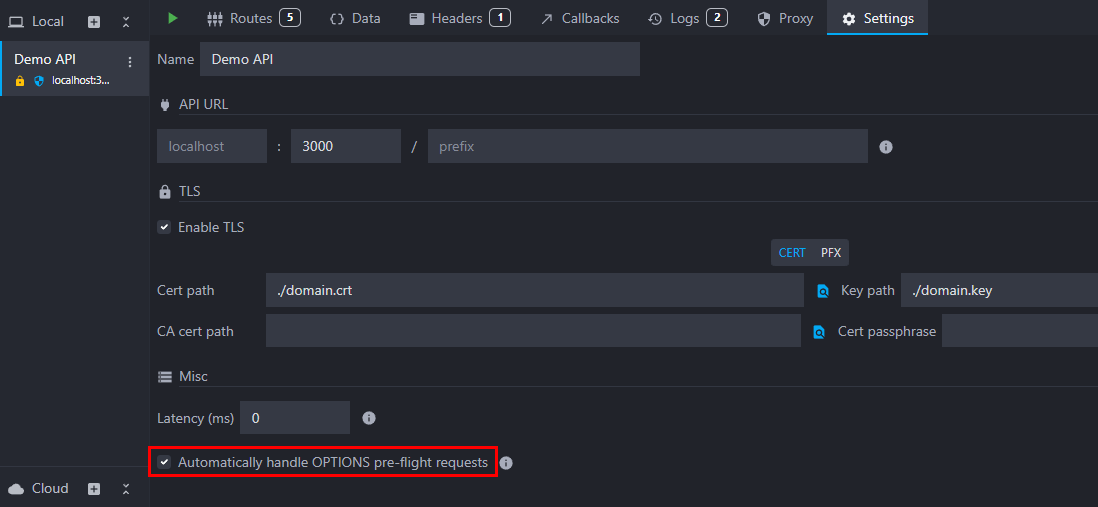1098x507 pixels.
Task: Add a new Local environment
Action: [x=94, y=21]
